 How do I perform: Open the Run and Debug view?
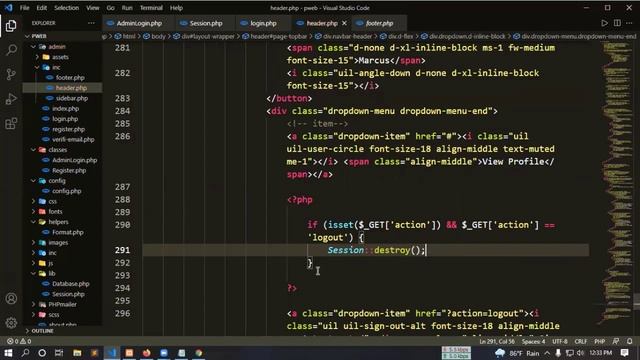pos(11,99)
